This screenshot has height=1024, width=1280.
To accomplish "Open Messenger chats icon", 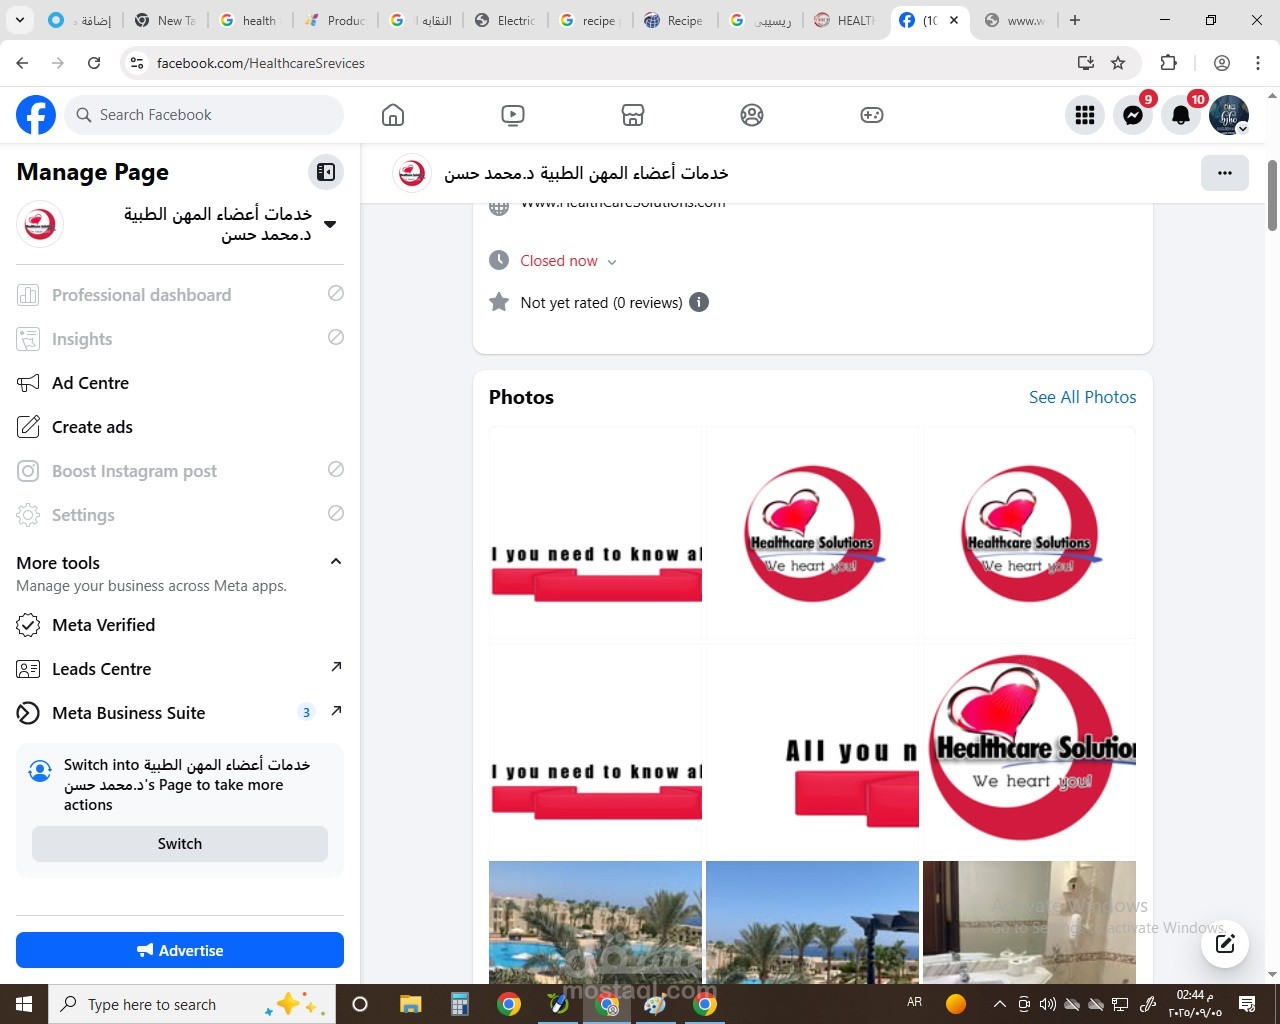I will click(x=1133, y=115).
